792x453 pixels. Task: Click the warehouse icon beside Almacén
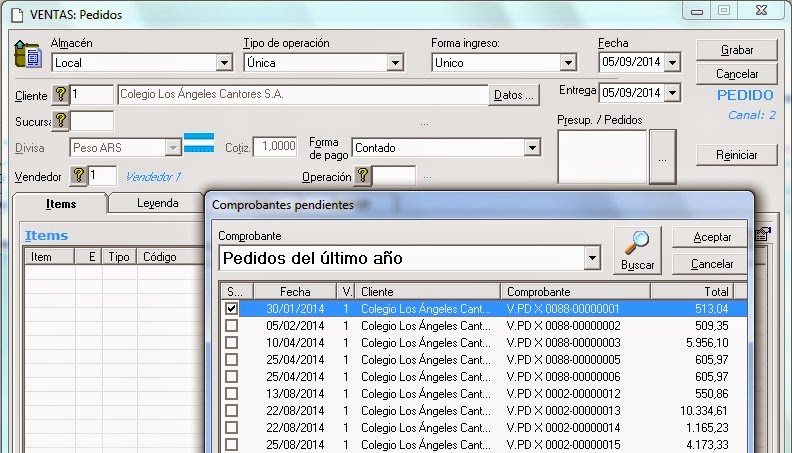[29, 55]
